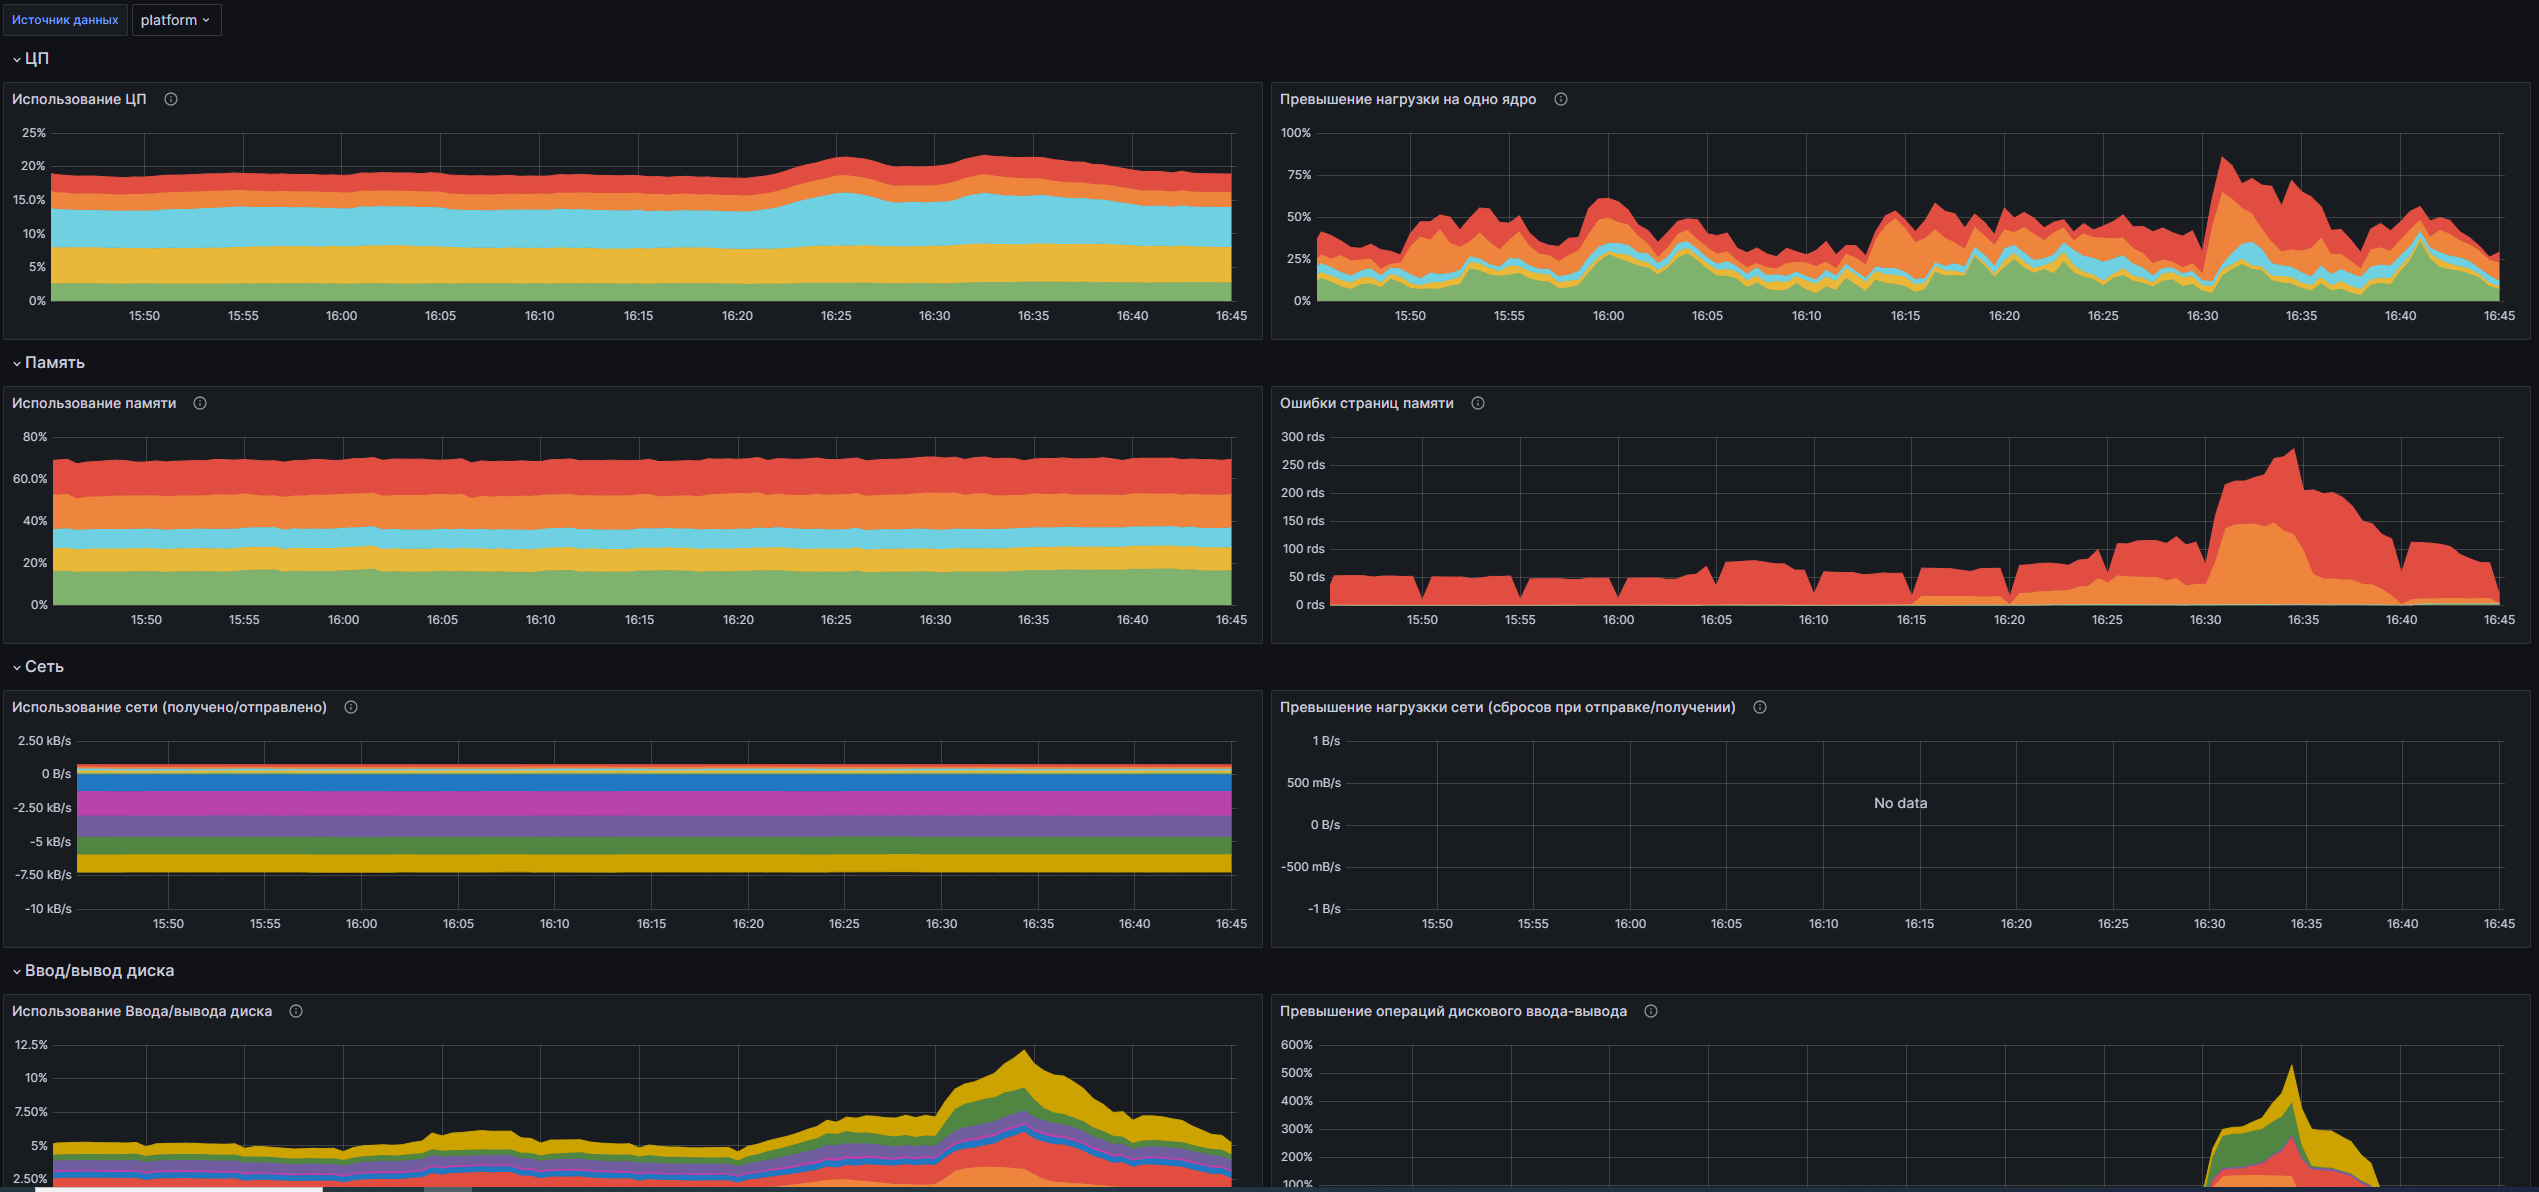Open Использование ЦП panel title menu
Image resolution: width=2539 pixels, height=1192 pixels.
click(79, 99)
